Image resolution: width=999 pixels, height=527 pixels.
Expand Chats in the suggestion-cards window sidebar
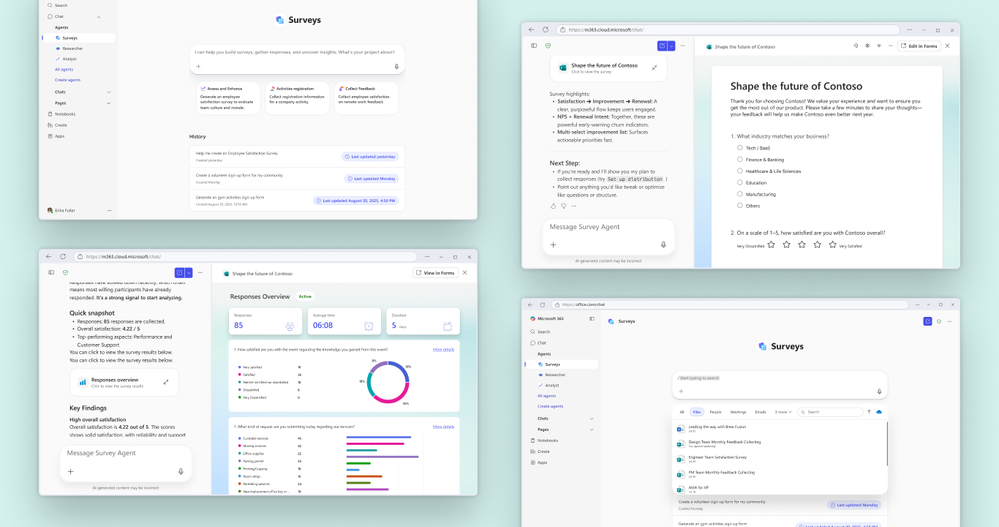[x=109, y=92]
